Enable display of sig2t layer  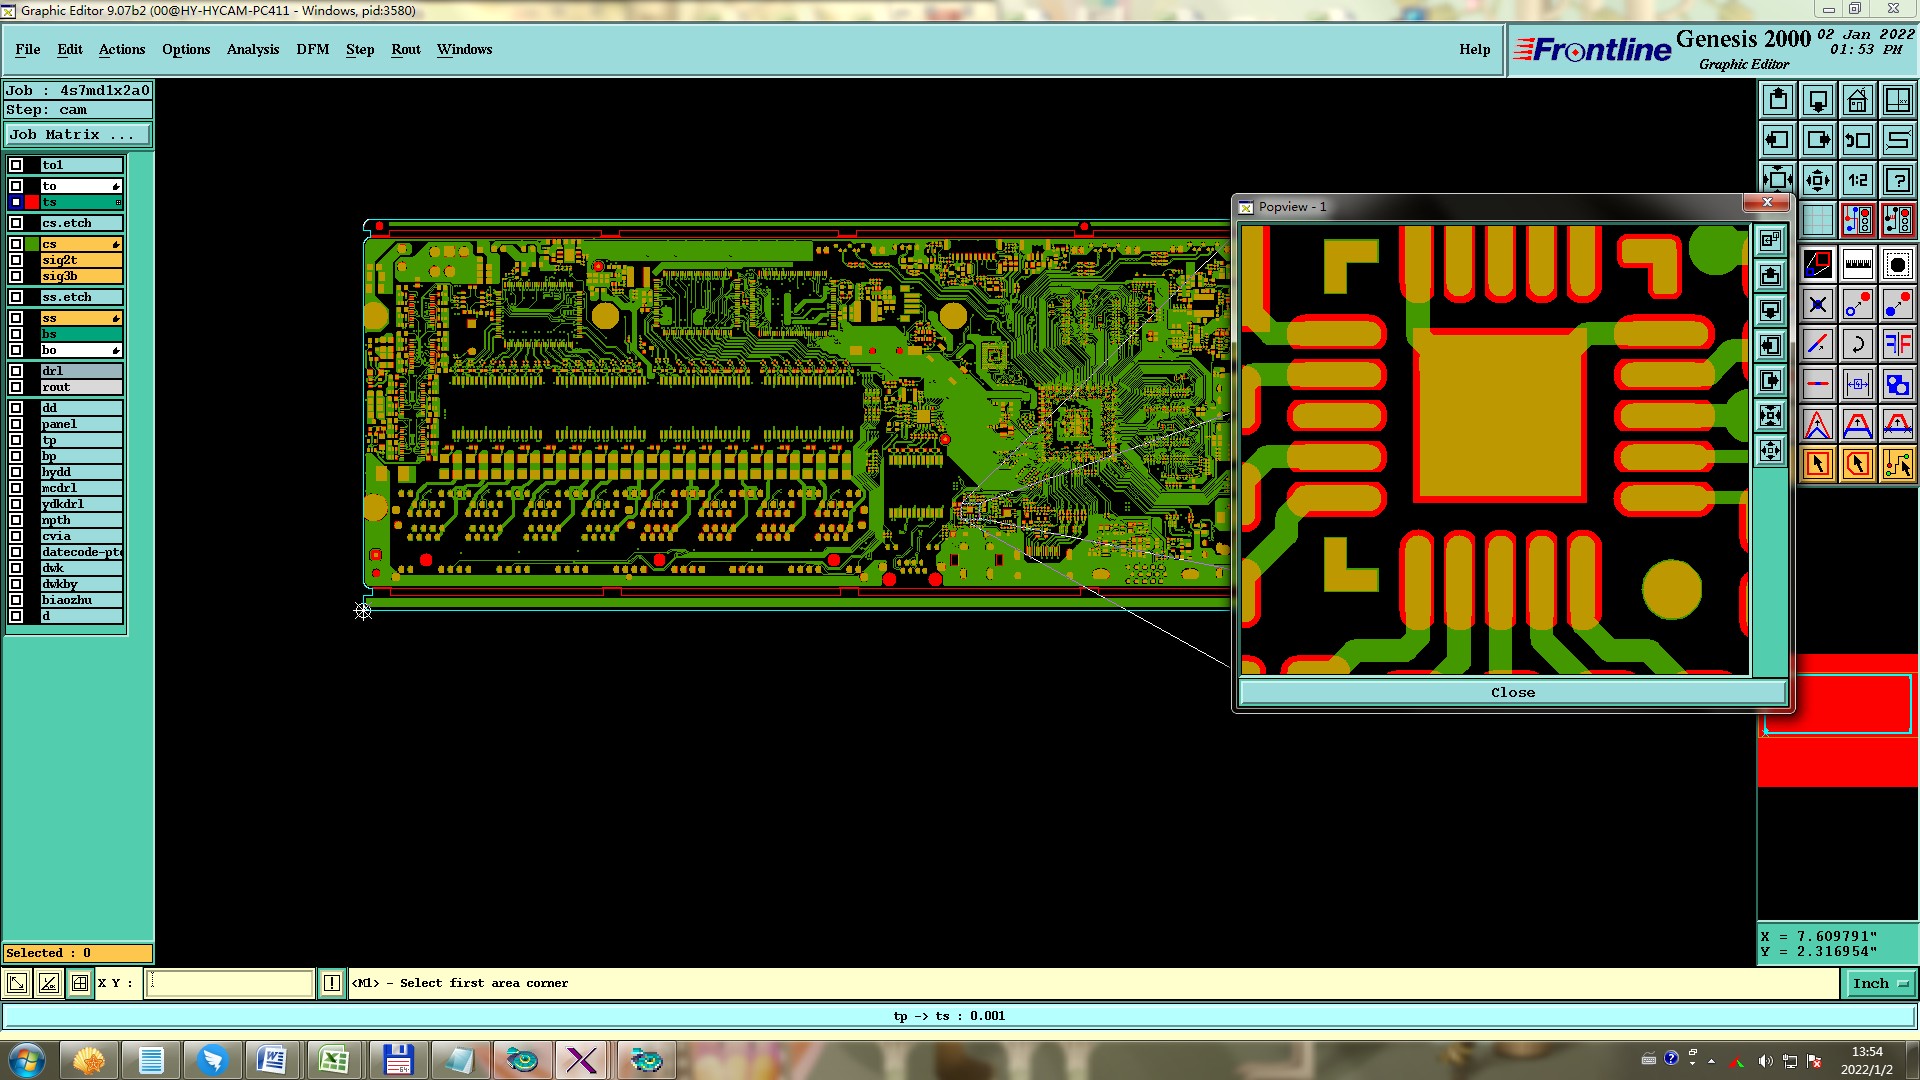tap(16, 260)
